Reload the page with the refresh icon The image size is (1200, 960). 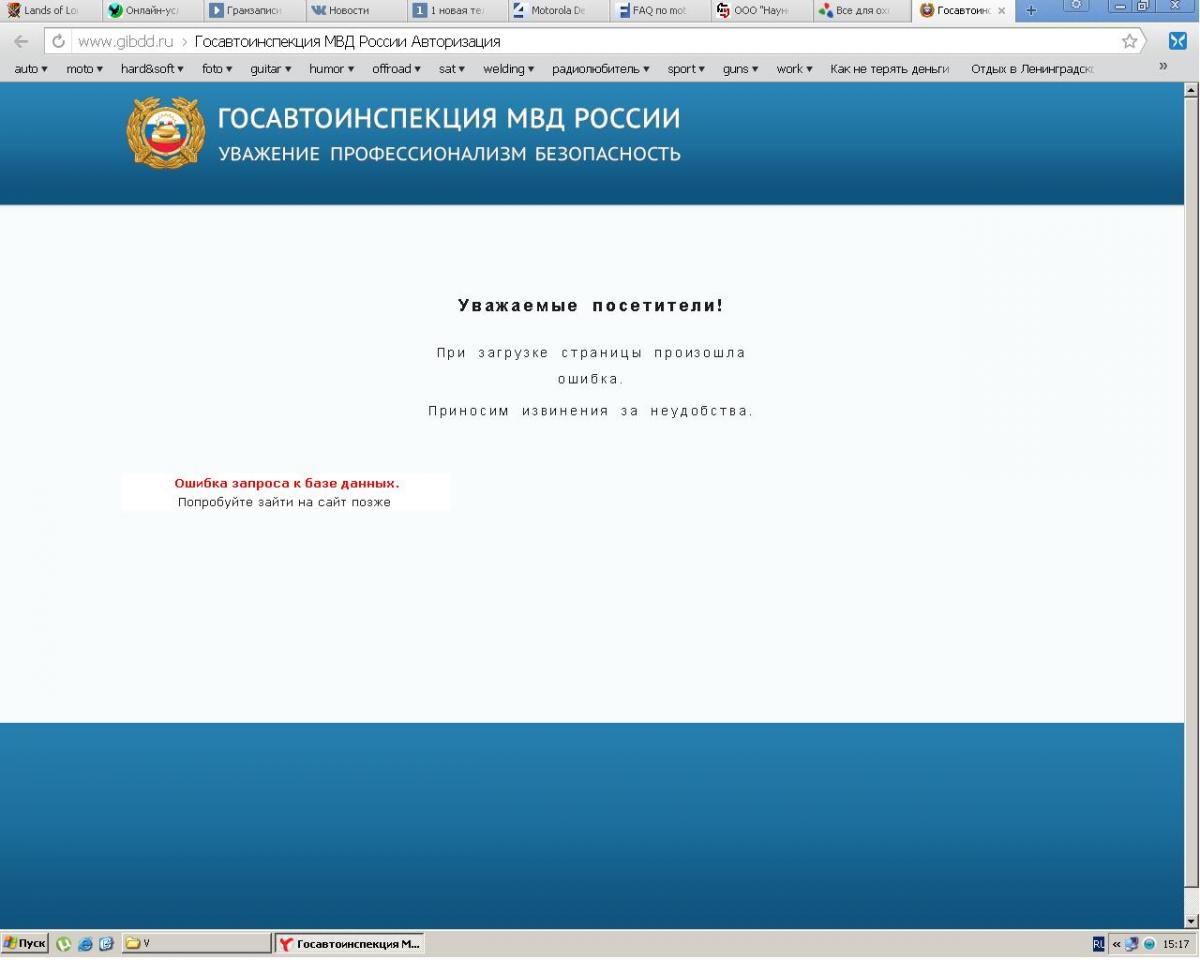point(58,41)
